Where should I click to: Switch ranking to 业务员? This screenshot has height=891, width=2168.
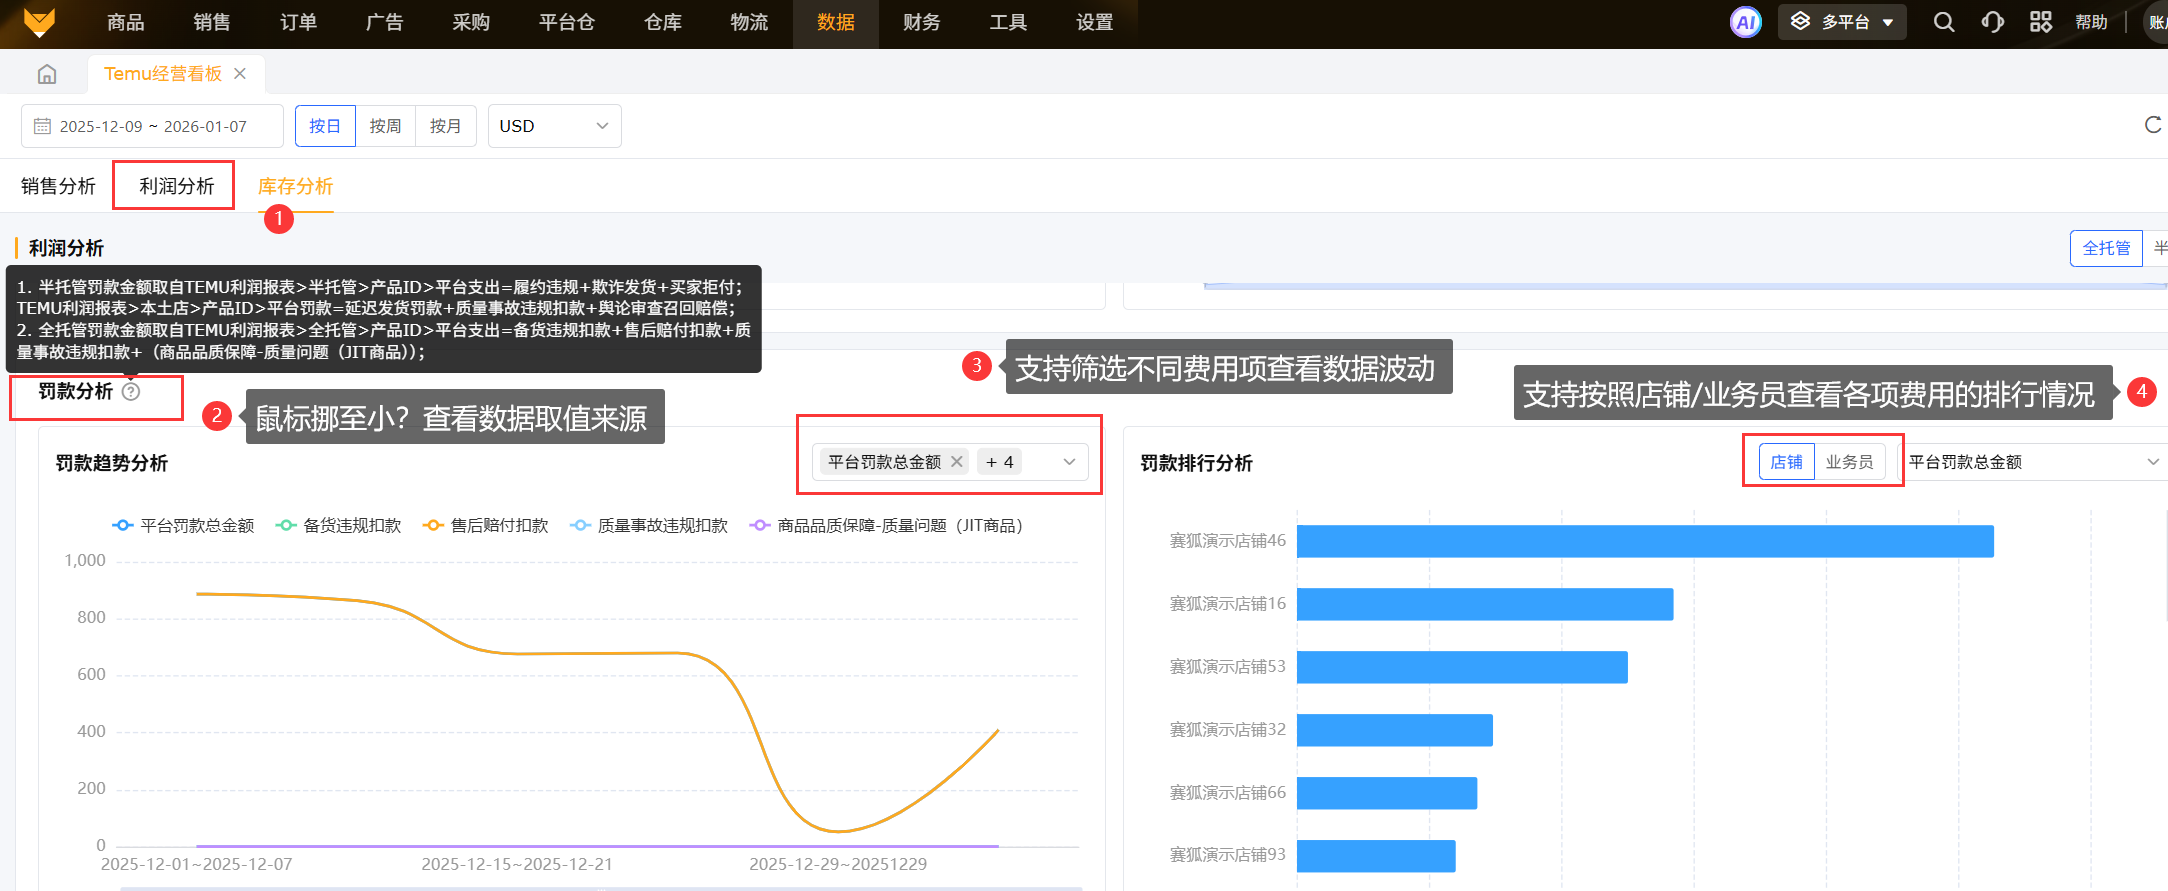1849,462
